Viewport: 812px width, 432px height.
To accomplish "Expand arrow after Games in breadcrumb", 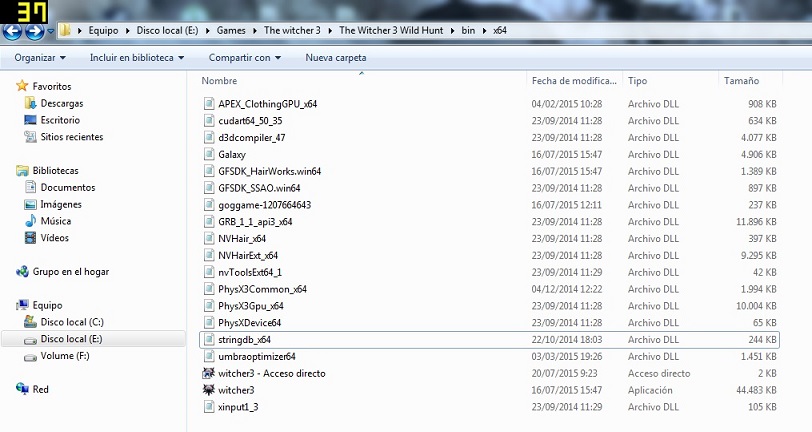I will click(255, 31).
